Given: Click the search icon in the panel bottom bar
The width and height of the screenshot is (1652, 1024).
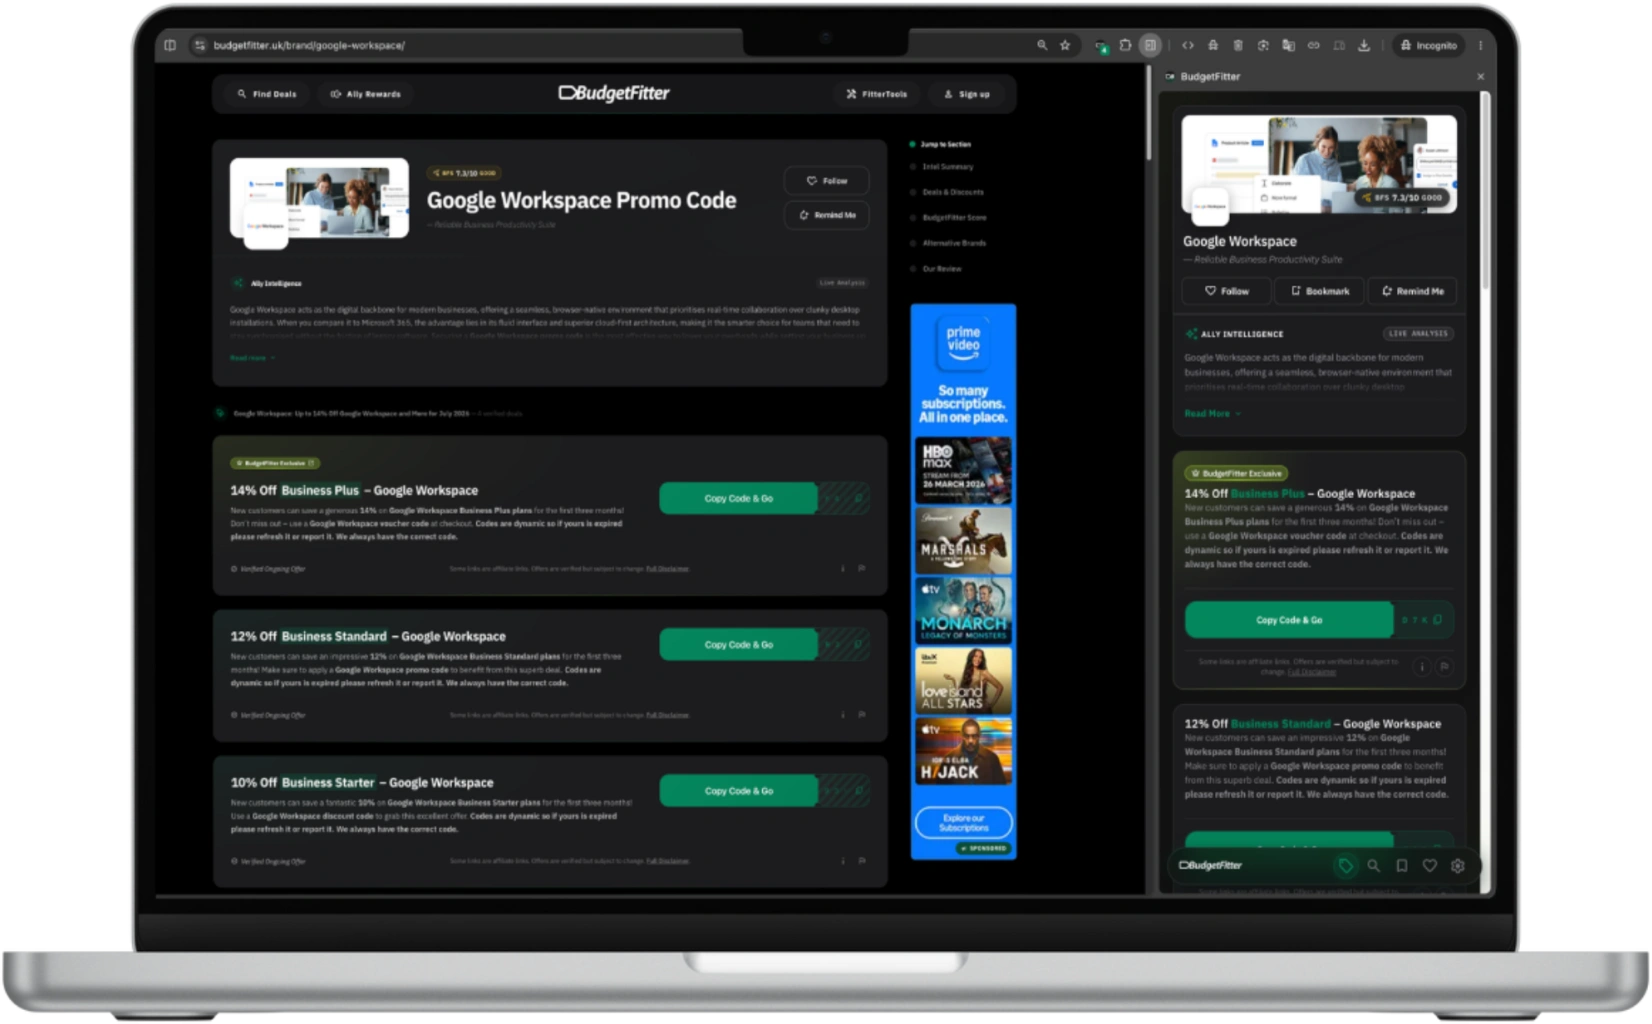Looking at the screenshot, I should pyautogui.click(x=1373, y=866).
